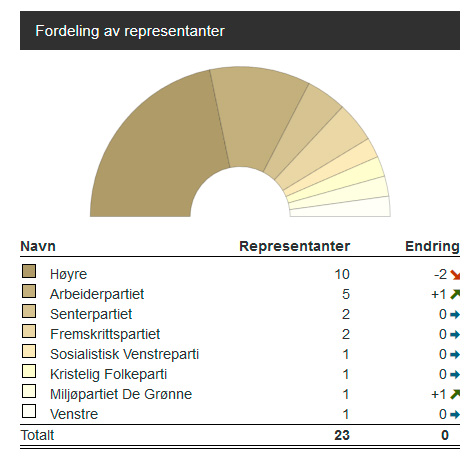Click the Kristelig Folkeparti name

[x=108, y=374]
